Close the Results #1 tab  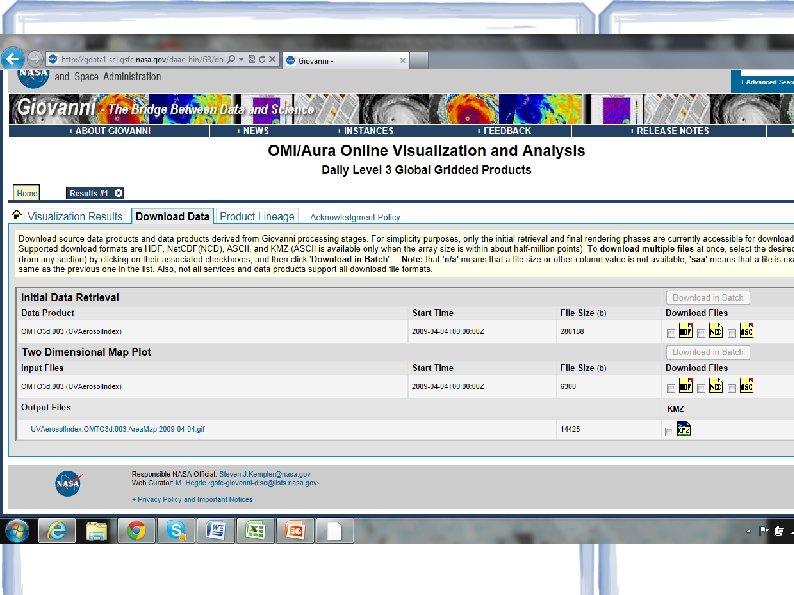tap(118, 193)
